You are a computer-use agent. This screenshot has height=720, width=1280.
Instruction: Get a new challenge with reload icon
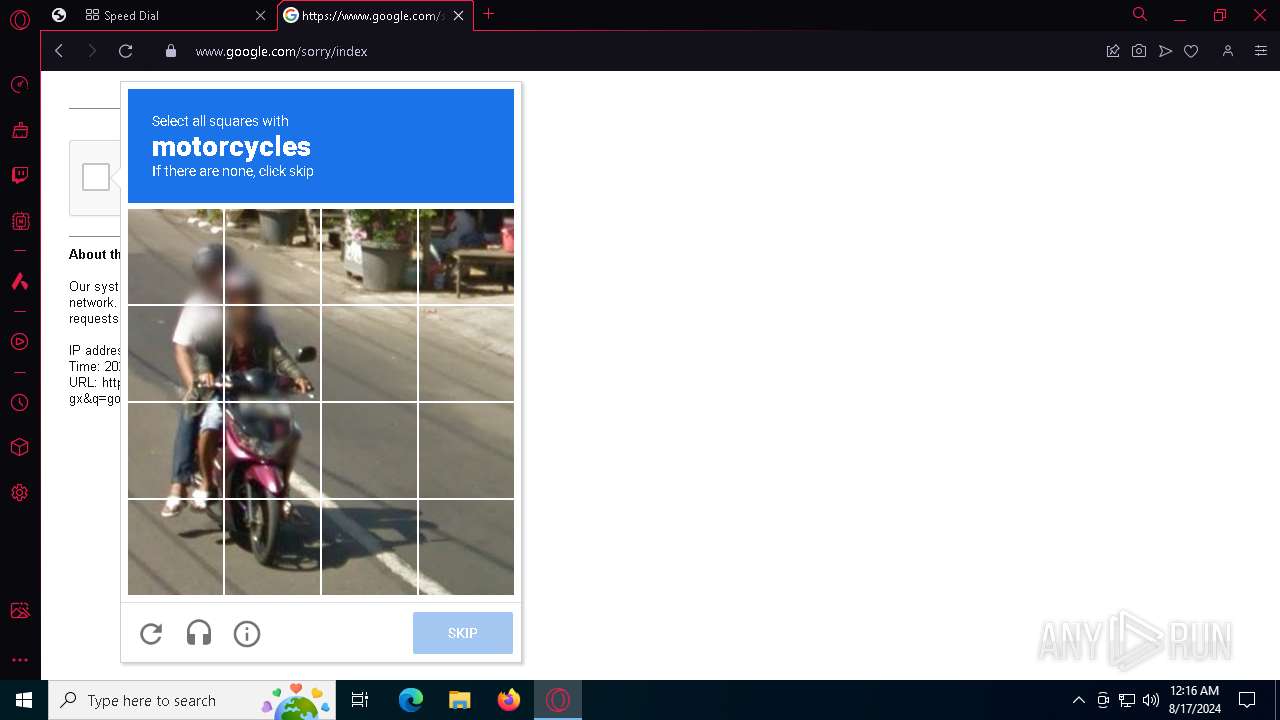(151, 633)
